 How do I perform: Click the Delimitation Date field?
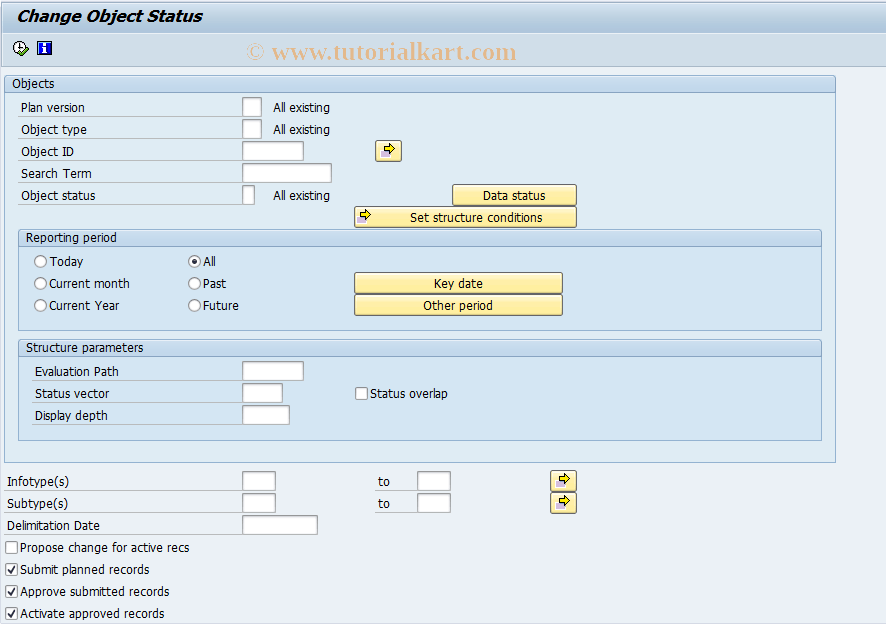coord(280,524)
